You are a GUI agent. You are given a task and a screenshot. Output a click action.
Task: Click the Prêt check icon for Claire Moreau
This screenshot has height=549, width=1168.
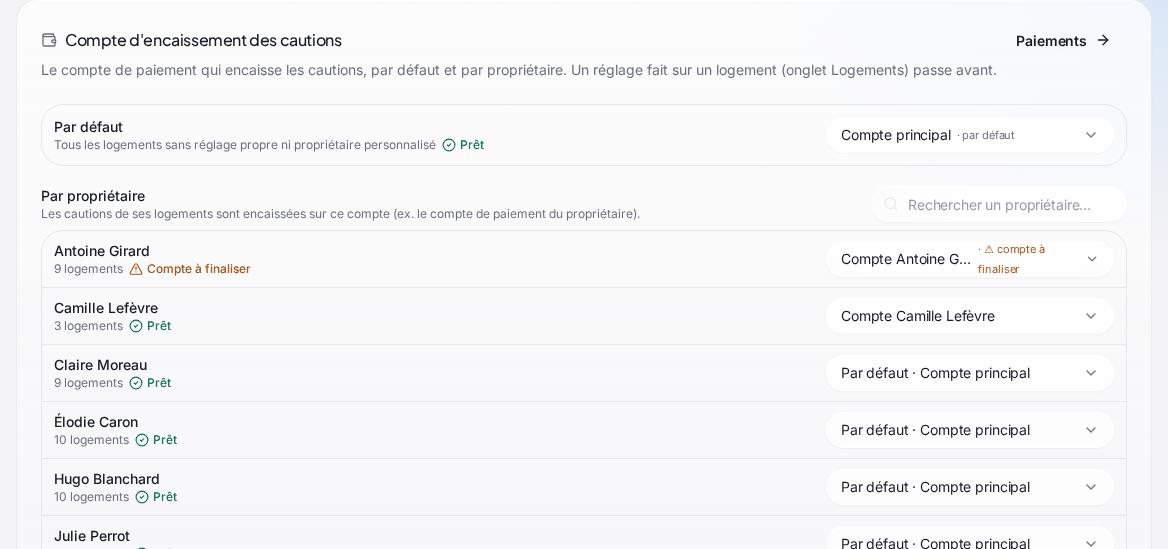pyautogui.click(x=136, y=383)
